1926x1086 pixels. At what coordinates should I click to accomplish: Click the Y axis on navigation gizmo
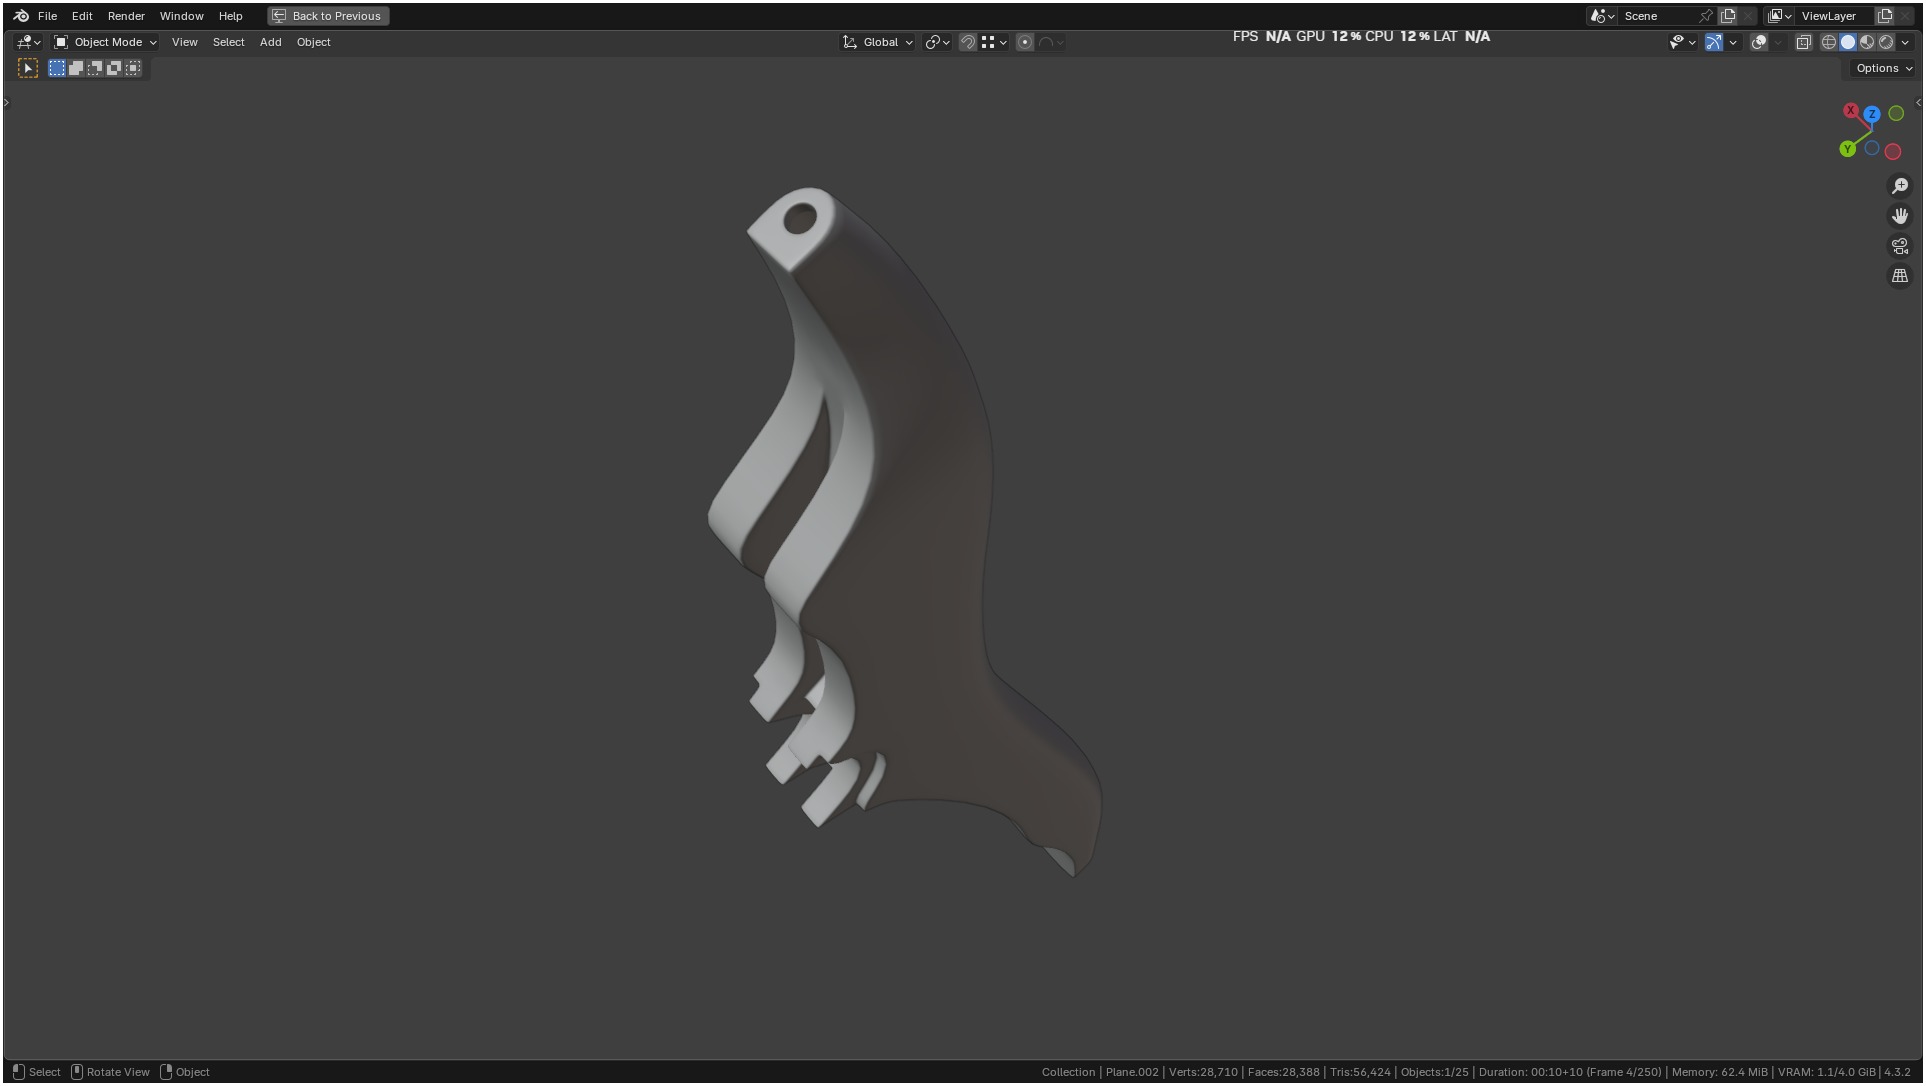1848,149
